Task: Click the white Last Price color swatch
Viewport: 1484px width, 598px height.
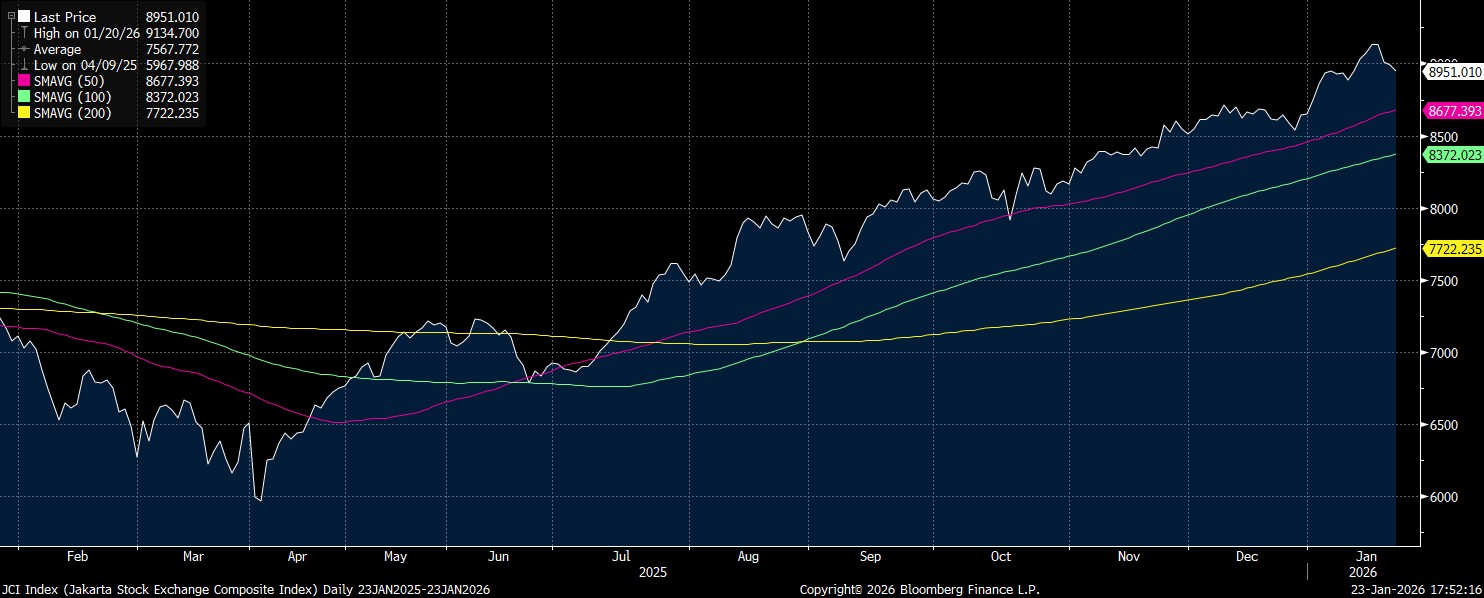Action: tap(24, 17)
